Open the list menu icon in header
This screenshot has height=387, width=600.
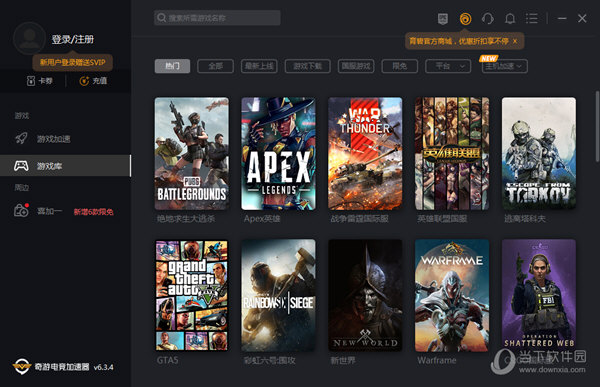(532, 18)
